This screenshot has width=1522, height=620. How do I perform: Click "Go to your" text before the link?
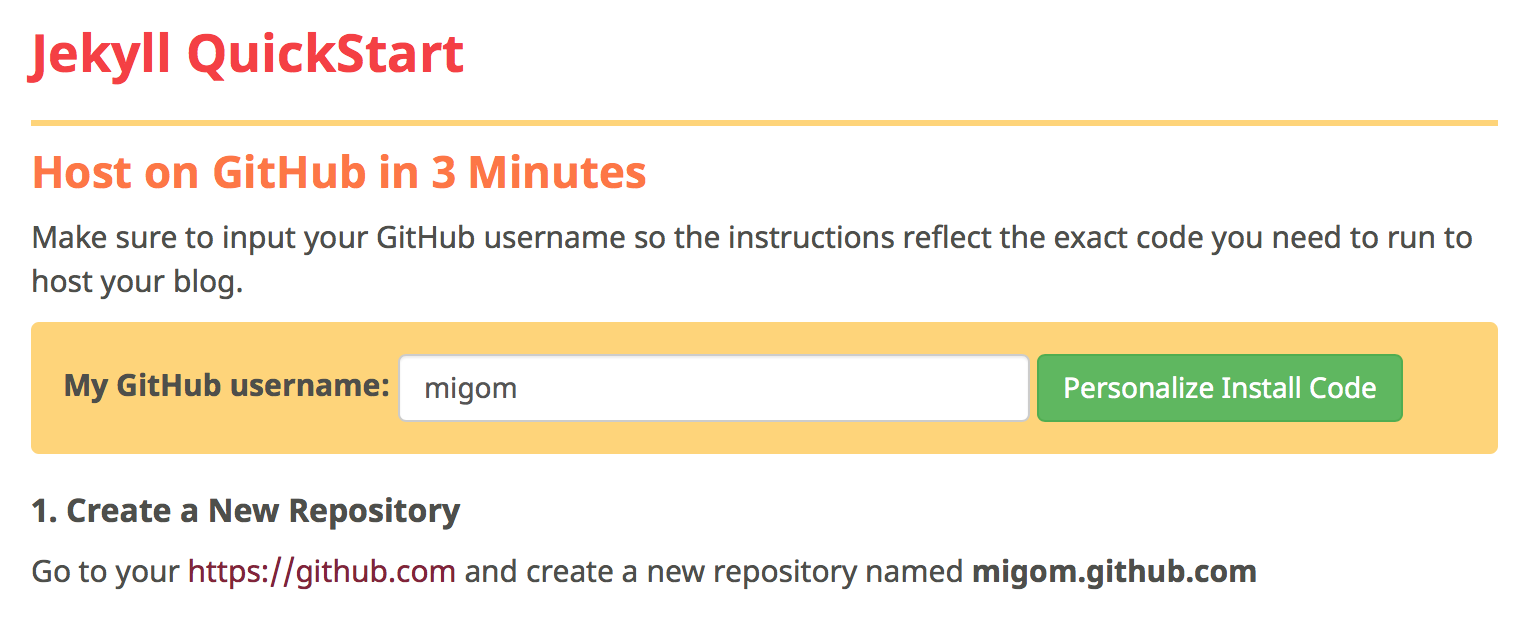[106, 572]
